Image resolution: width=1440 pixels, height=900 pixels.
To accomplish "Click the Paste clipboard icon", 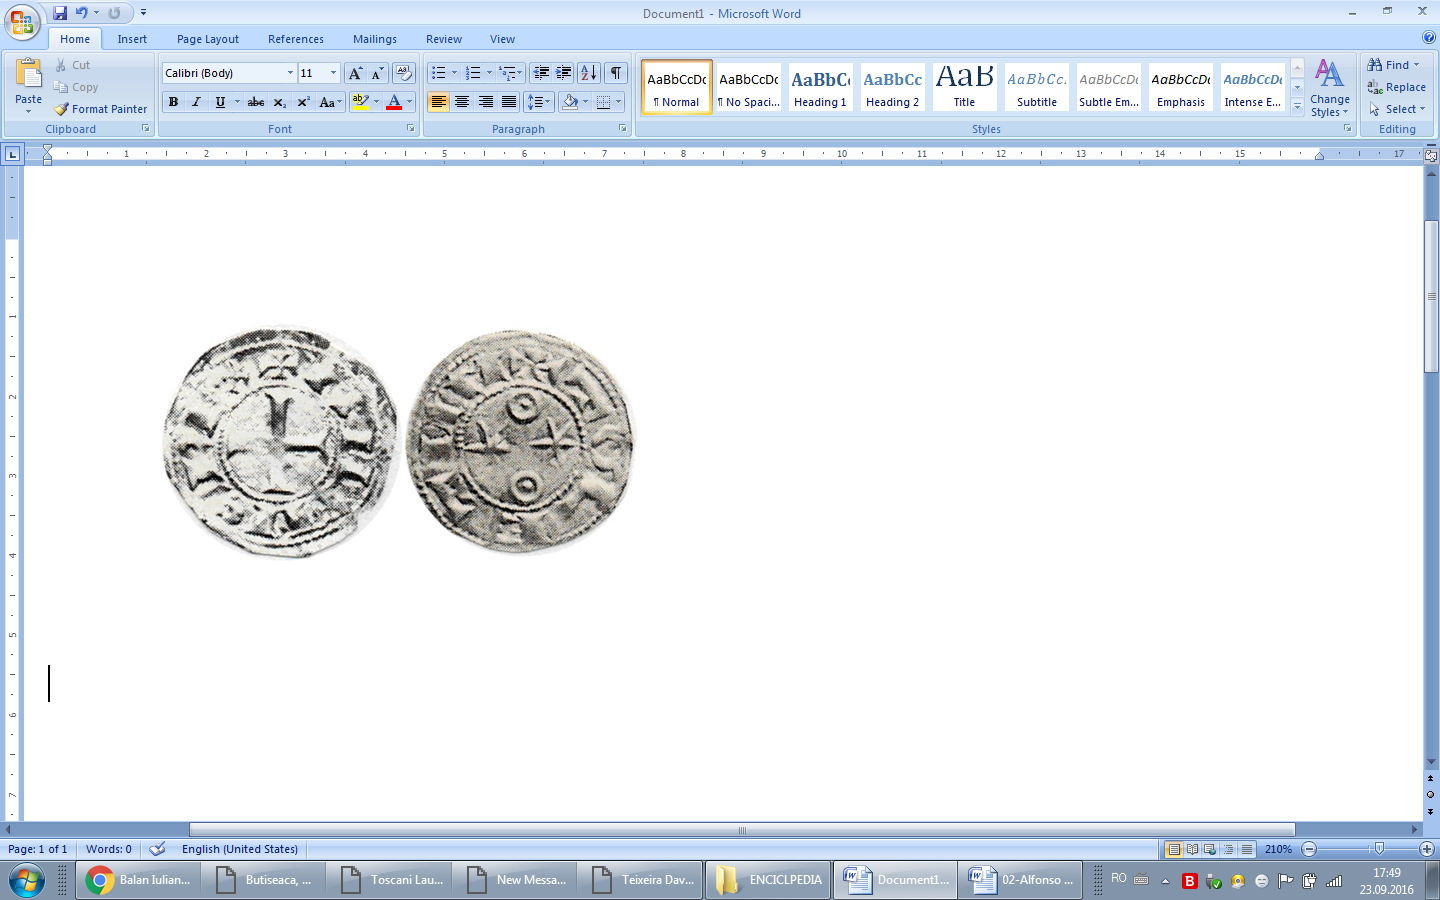I will click(x=28, y=75).
